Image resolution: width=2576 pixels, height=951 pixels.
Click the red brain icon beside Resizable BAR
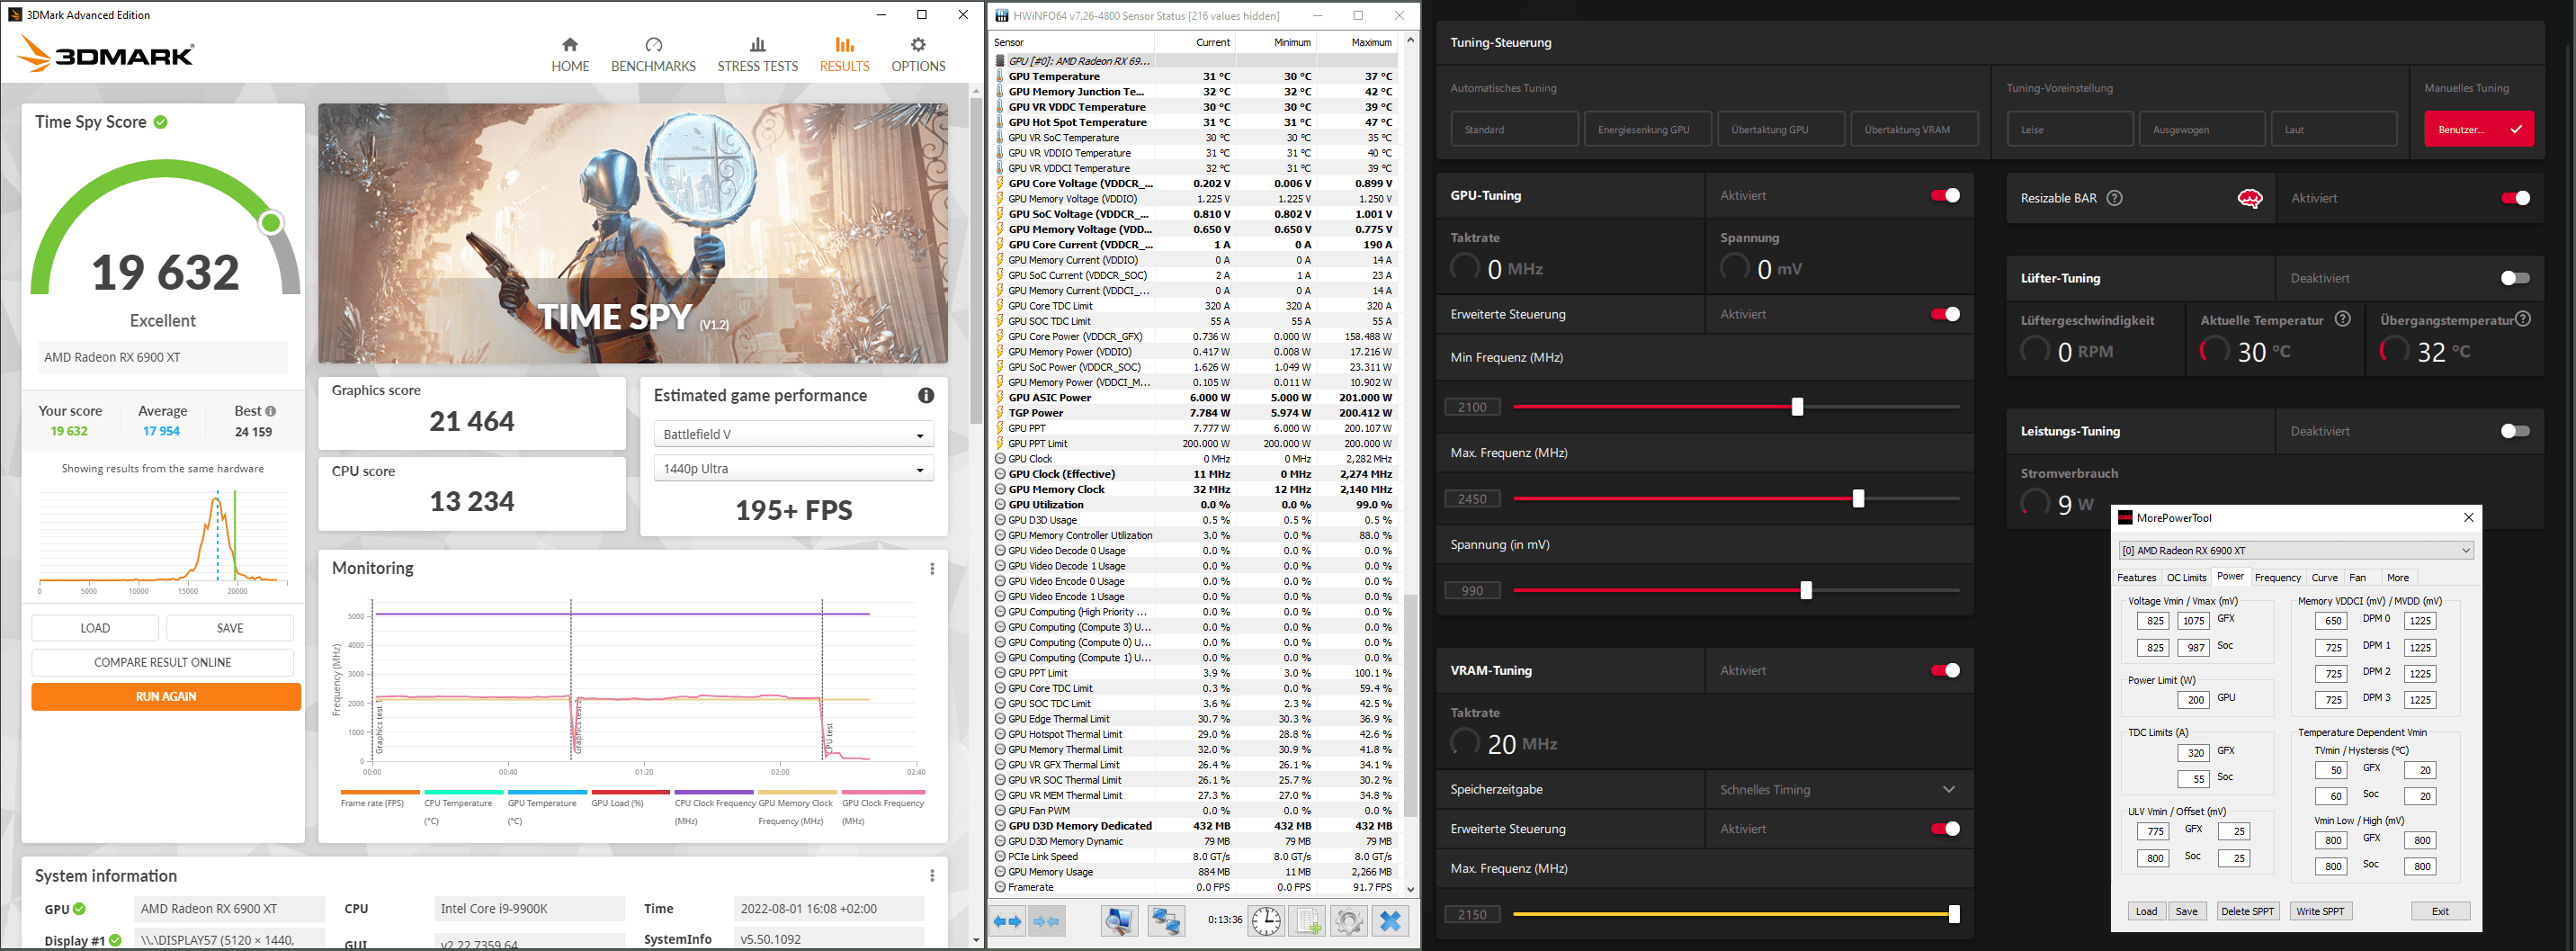[x=2249, y=198]
